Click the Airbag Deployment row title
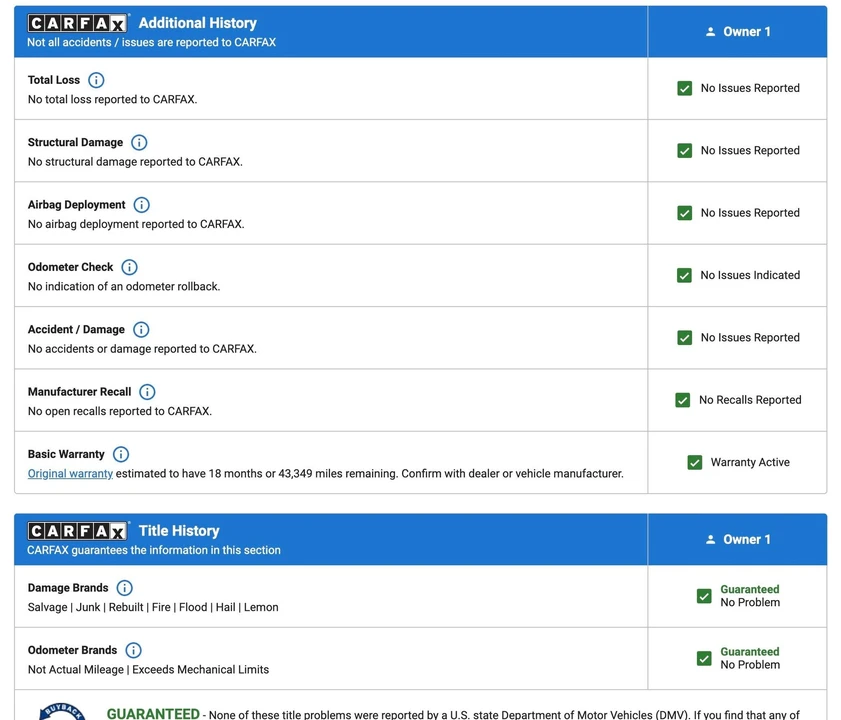The image size is (841, 720). point(76,204)
